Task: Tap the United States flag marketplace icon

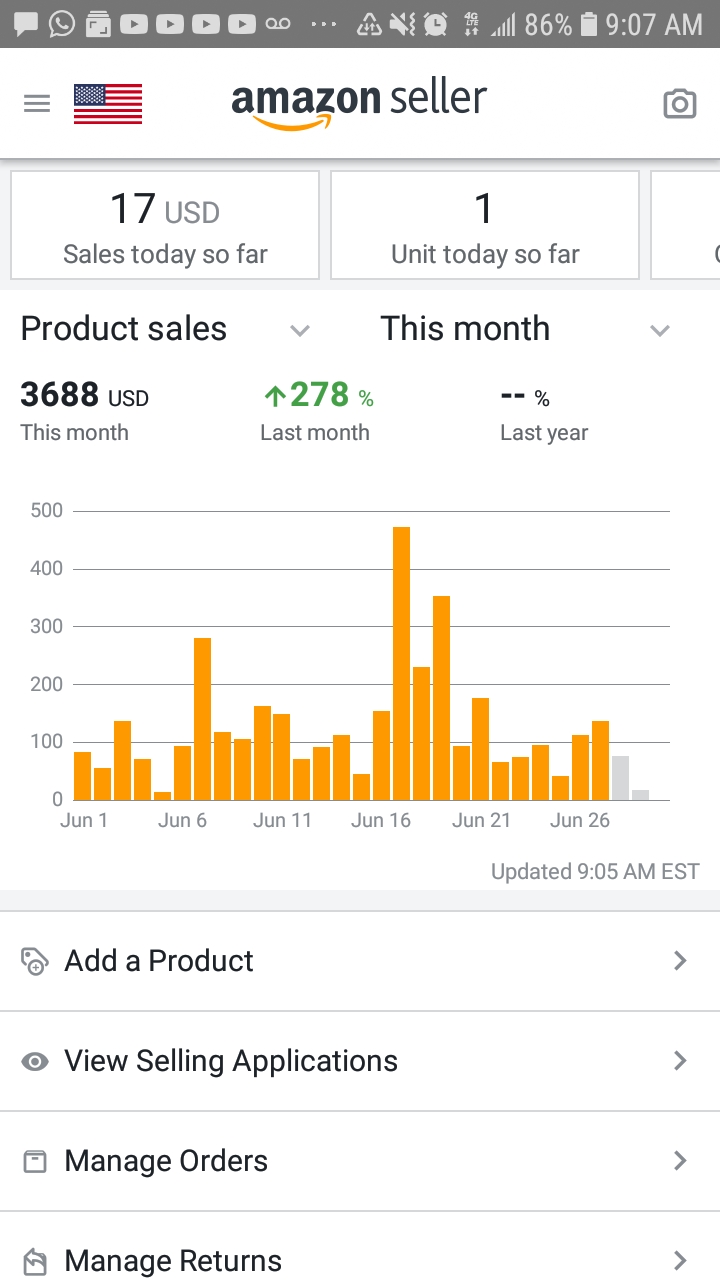Action: [x=108, y=103]
